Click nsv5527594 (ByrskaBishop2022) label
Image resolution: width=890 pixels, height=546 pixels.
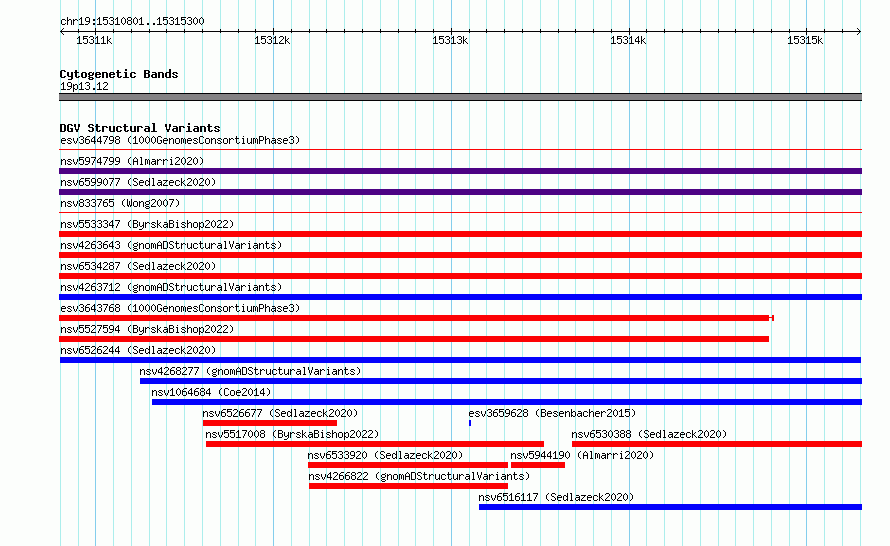147,329
